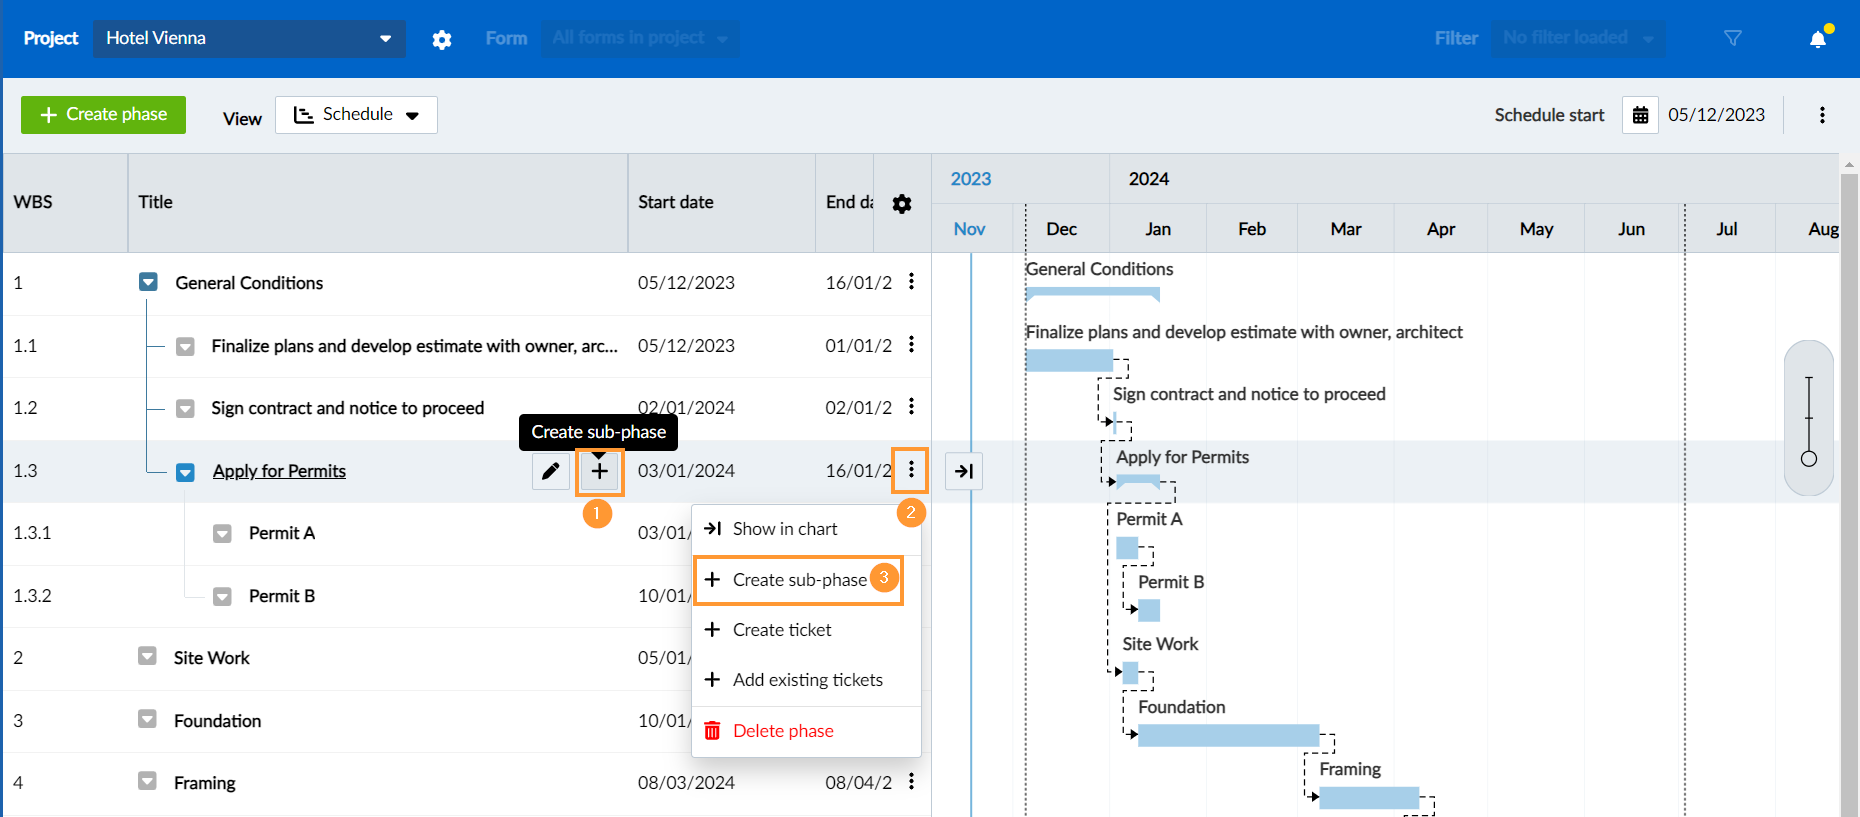The height and width of the screenshot is (817, 1860).
Task: Collapse the Apply for Permits phase
Action: (185, 472)
